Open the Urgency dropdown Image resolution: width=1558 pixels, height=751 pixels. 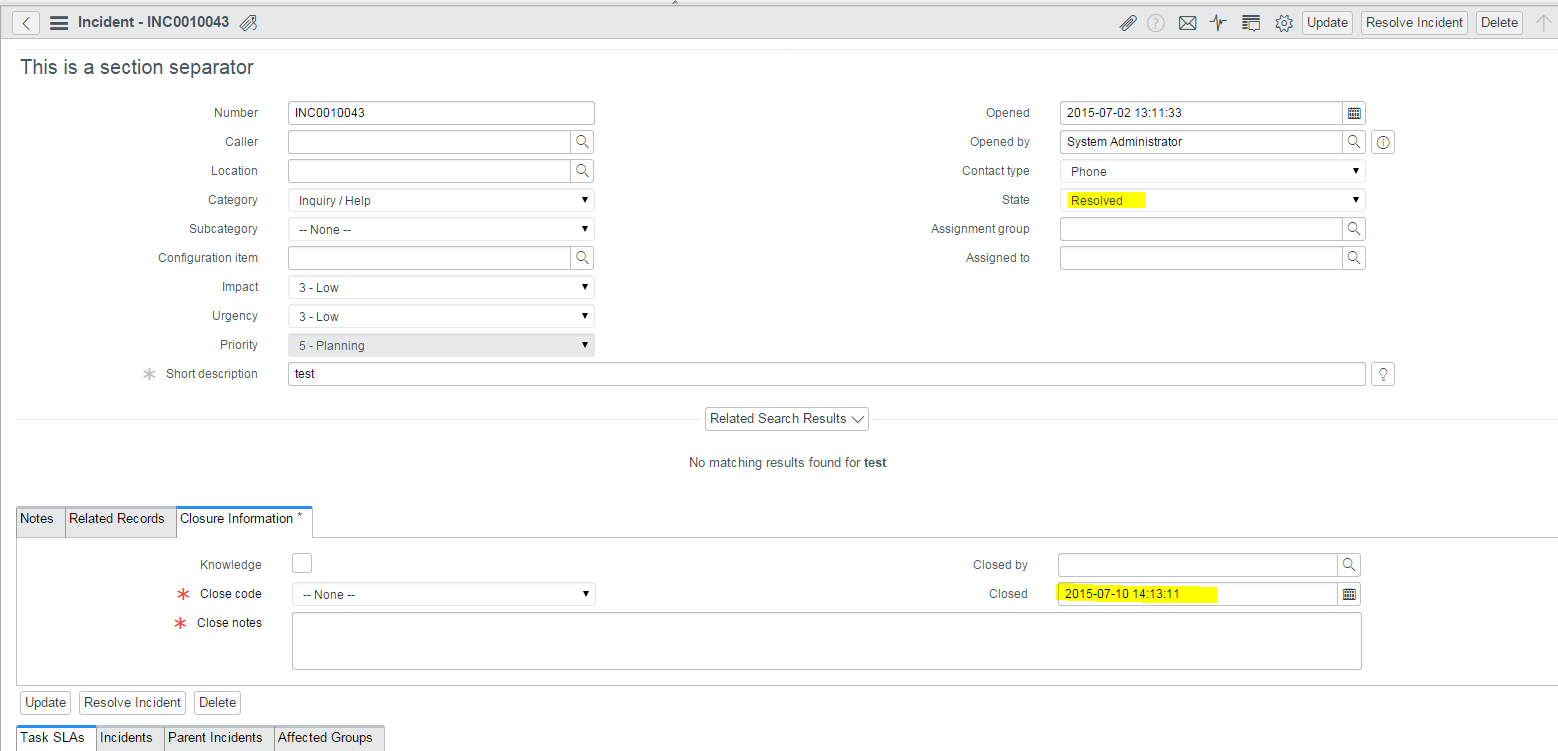tap(441, 316)
